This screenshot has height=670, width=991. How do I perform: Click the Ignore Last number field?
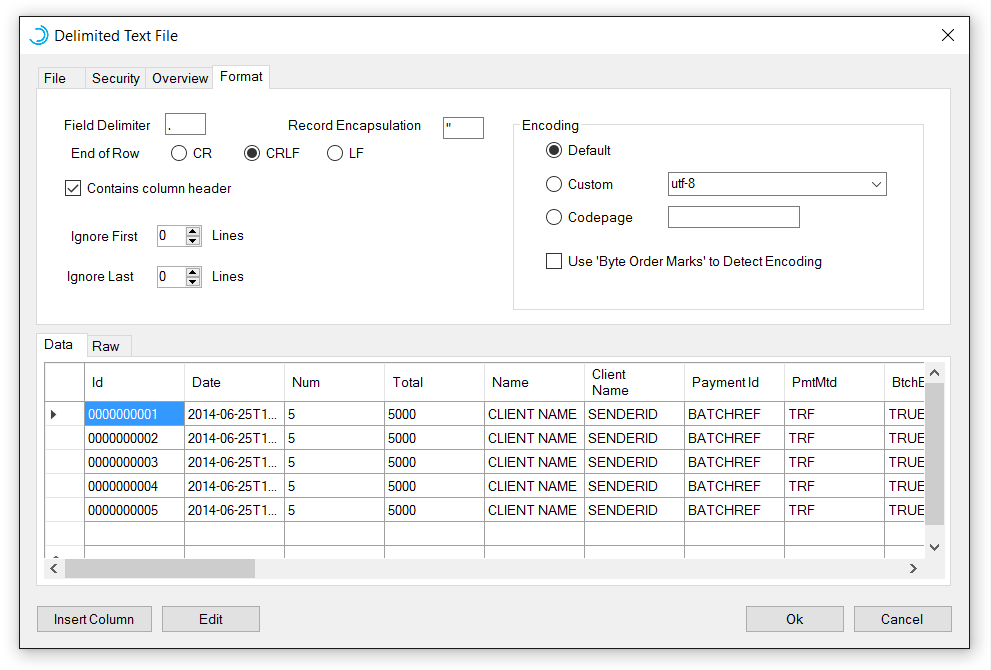(172, 277)
